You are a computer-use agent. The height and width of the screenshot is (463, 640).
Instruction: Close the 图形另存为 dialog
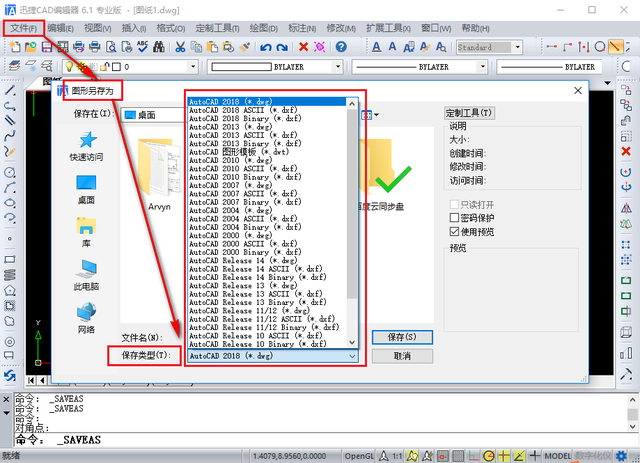[578, 90]
